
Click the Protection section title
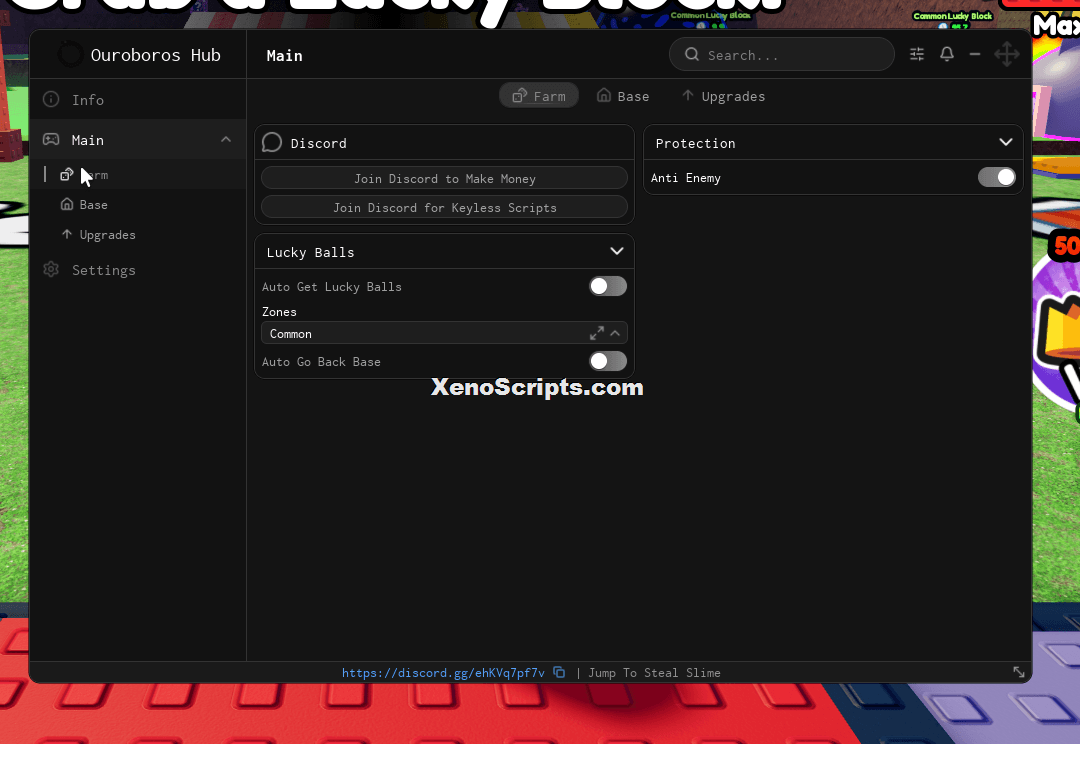click(695, 143)
